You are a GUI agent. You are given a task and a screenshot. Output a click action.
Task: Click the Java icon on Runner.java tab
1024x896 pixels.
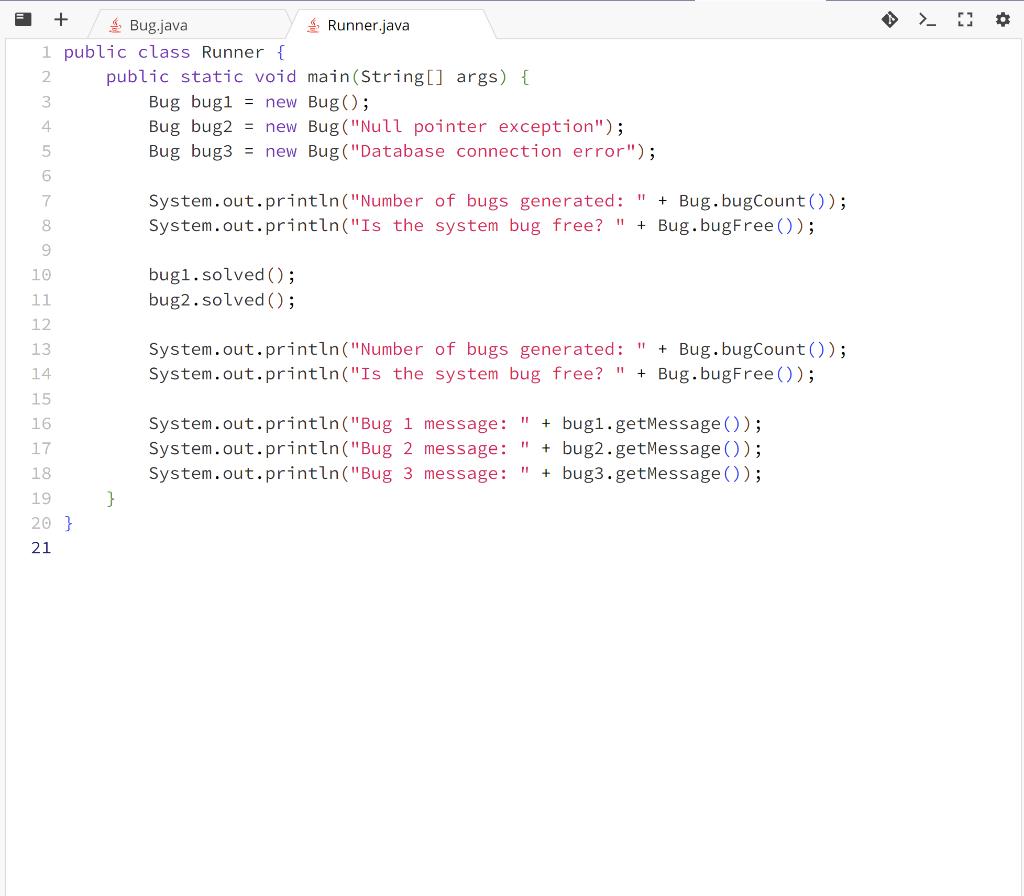315,24
